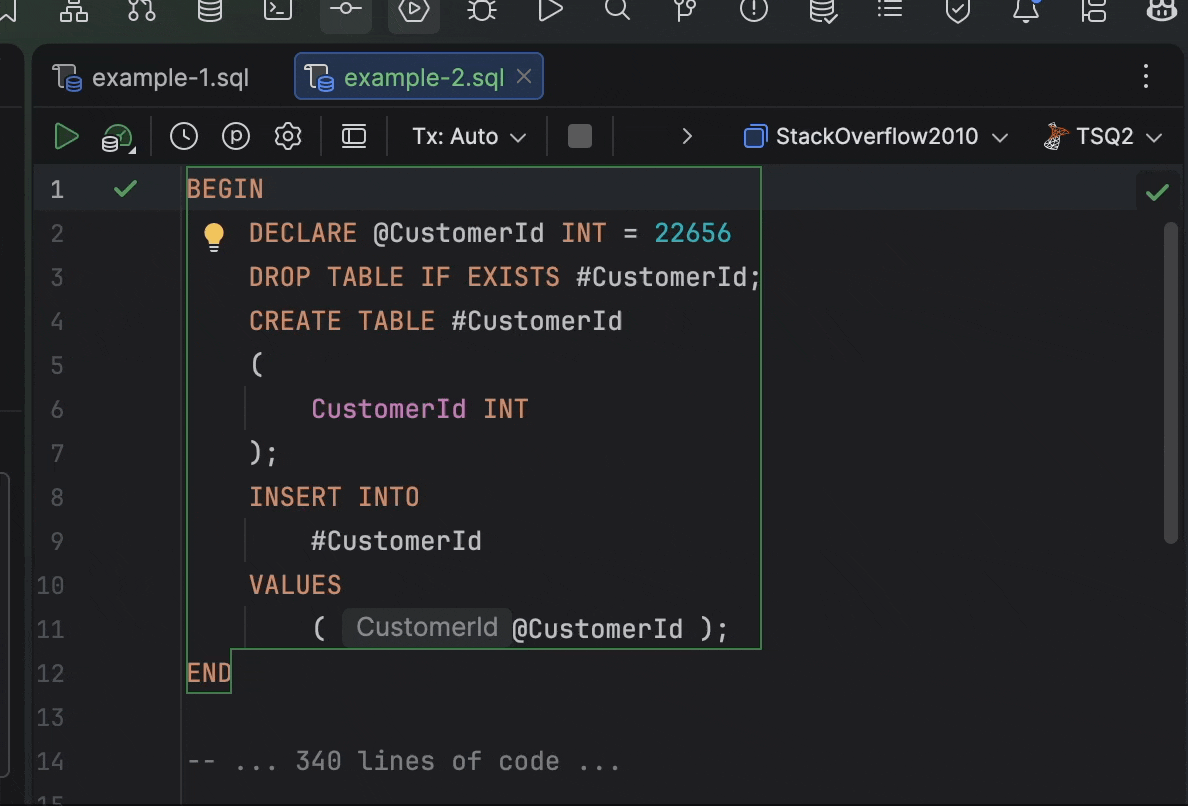Screen dimensions: 1188x806
Task: Open the Find magnifier icon in top bar
Action: tap(617, 11)
